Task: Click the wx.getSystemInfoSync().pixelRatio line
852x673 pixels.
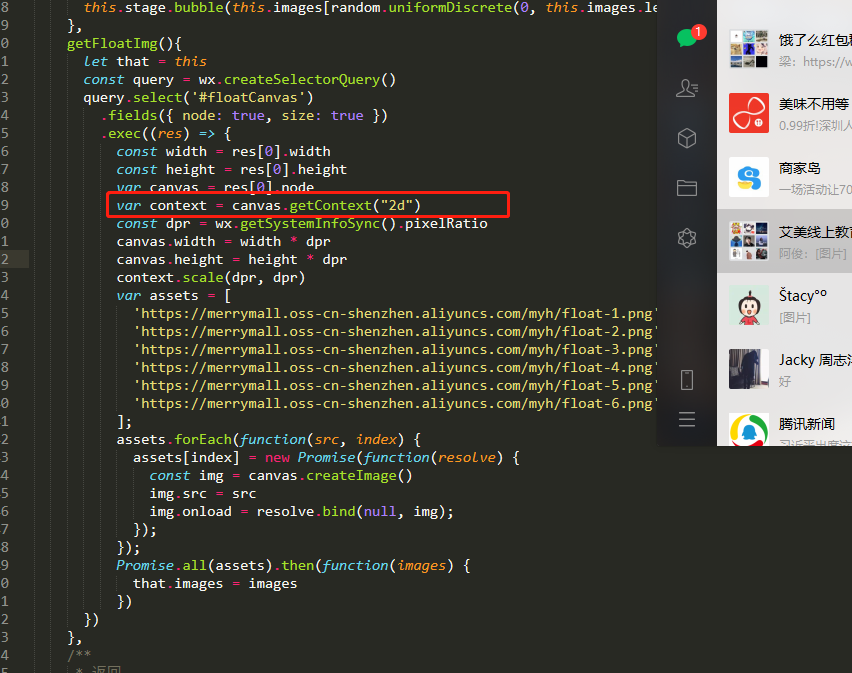Action: pyautogui.click(x=302, y=223)
